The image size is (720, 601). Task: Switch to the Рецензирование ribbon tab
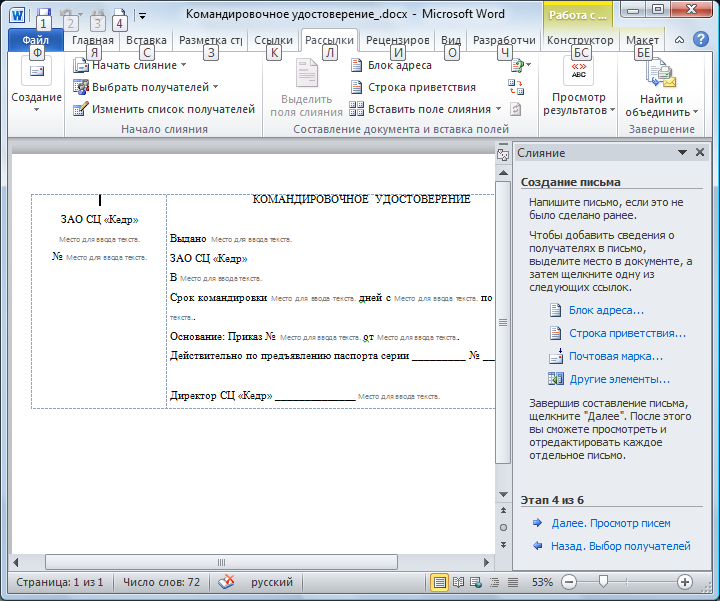tap(397, 40)
